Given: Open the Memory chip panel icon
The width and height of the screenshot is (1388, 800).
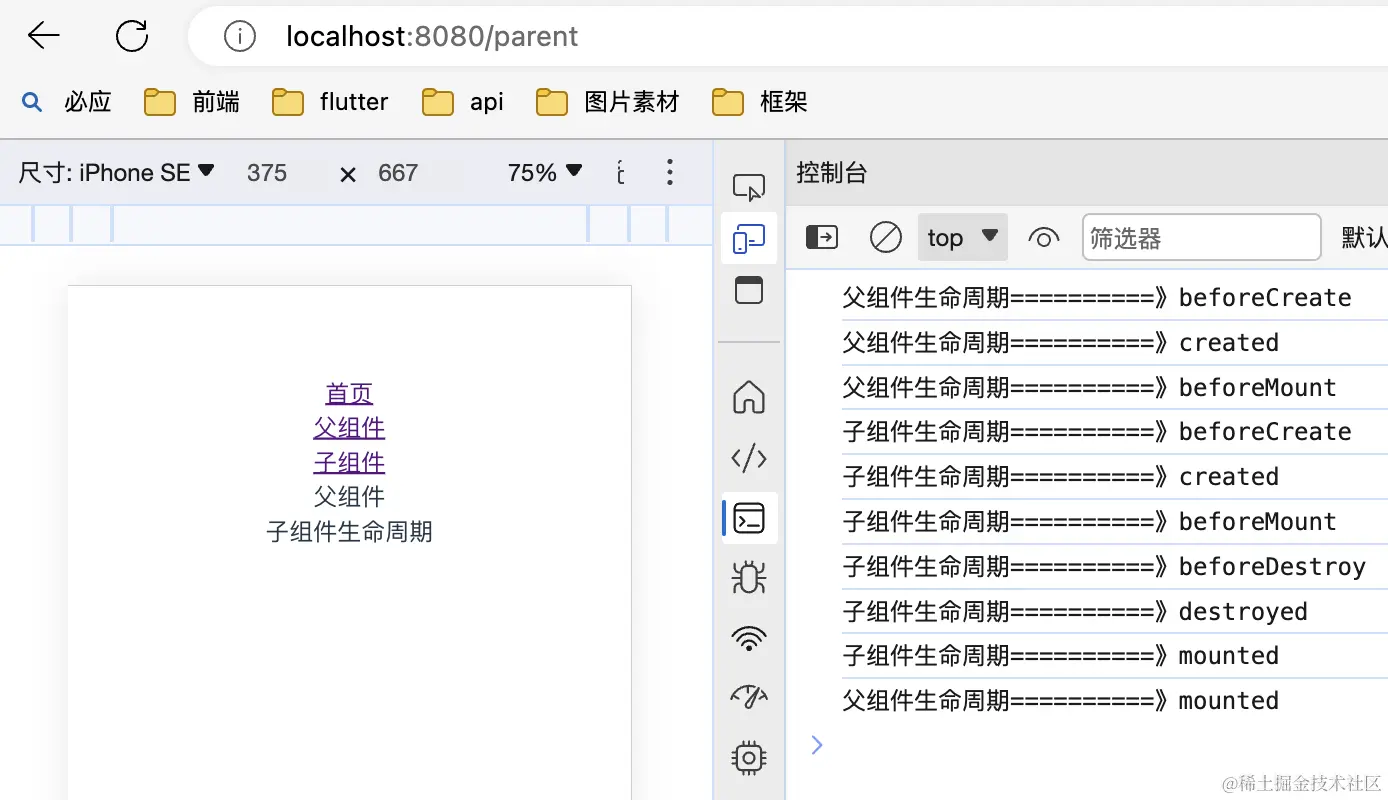Looking at the screenshot, I should [748, 757].
